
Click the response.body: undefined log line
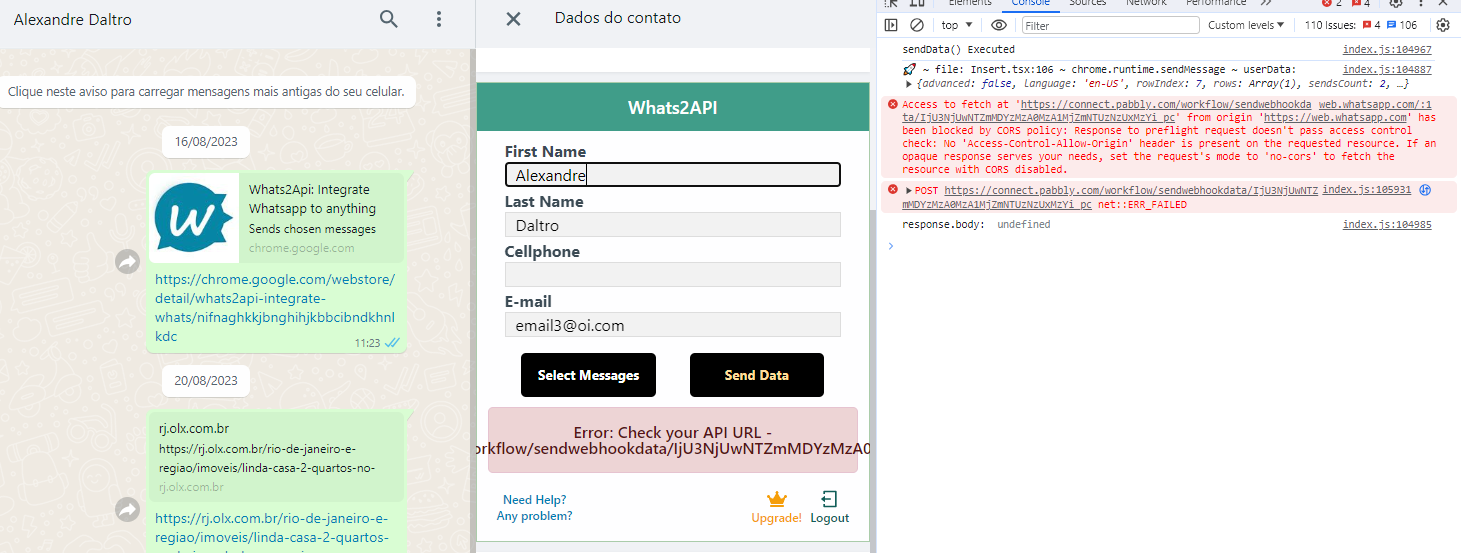pos(975,225)
